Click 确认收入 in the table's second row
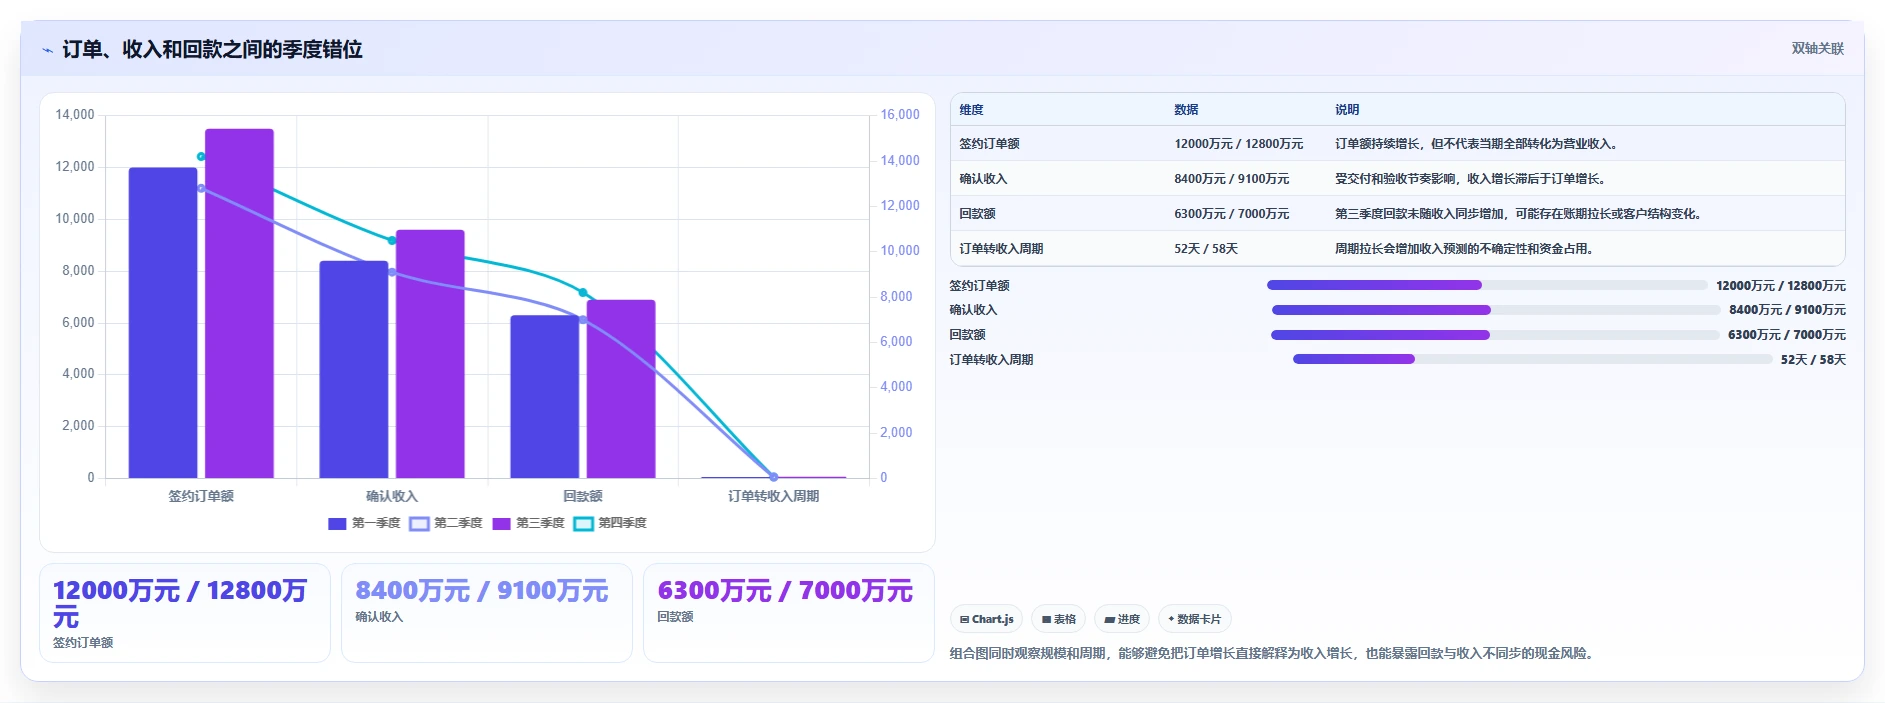The image size is (1885, 703). click(x=983, y=179)
